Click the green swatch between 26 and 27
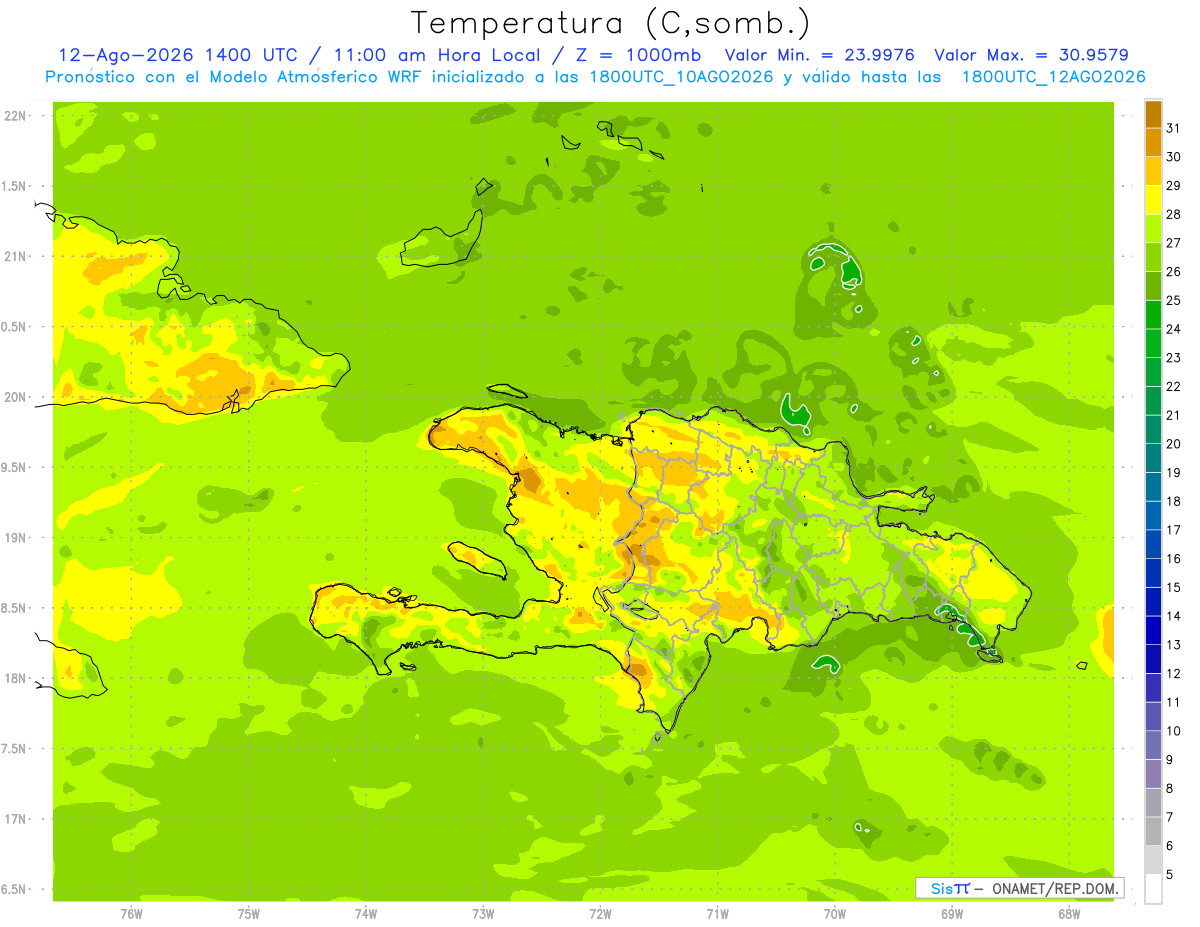The height and width of the screenshot is (927, 1200). pos(1153,258)
